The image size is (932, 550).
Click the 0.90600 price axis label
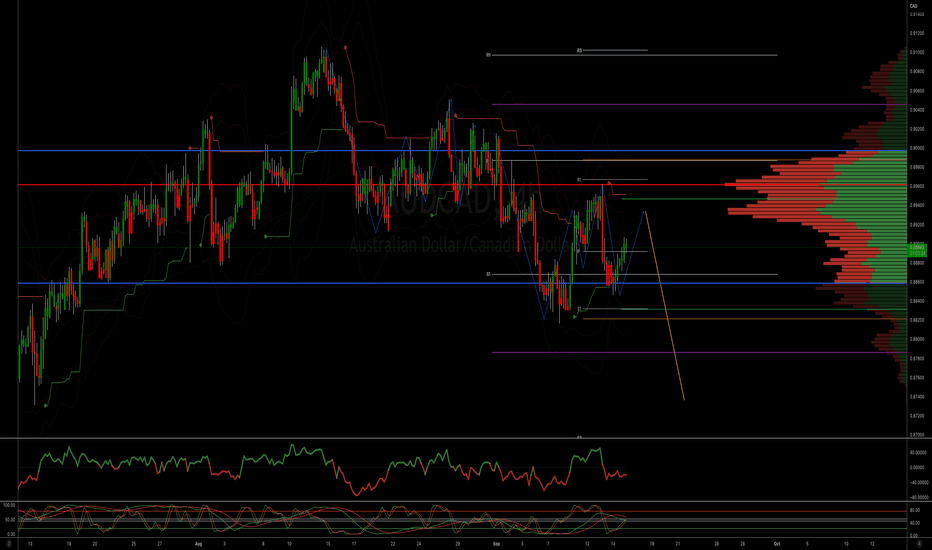[918, 91]
